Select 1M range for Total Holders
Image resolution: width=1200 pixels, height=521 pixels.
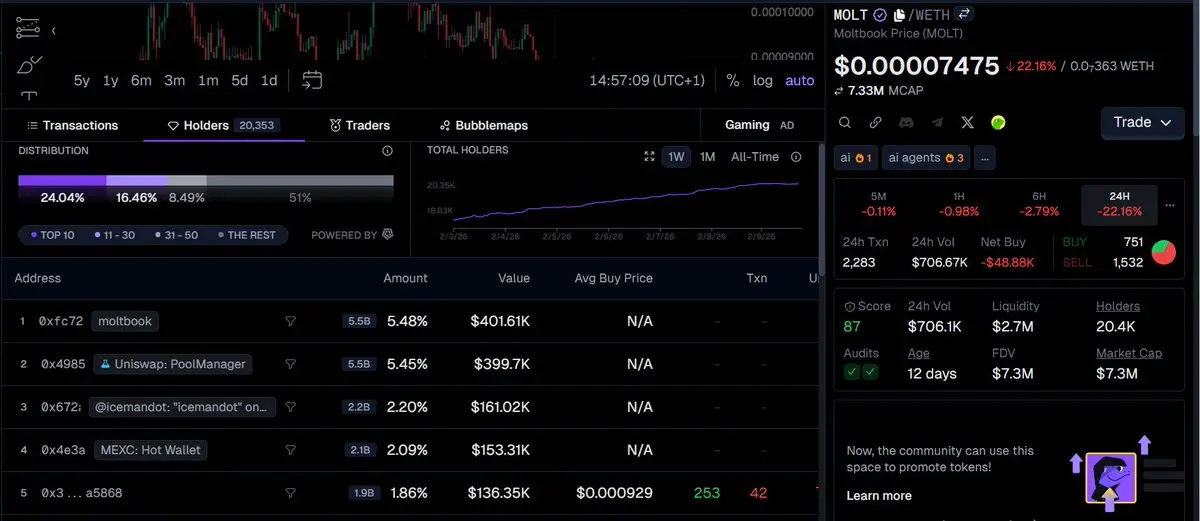707,157
